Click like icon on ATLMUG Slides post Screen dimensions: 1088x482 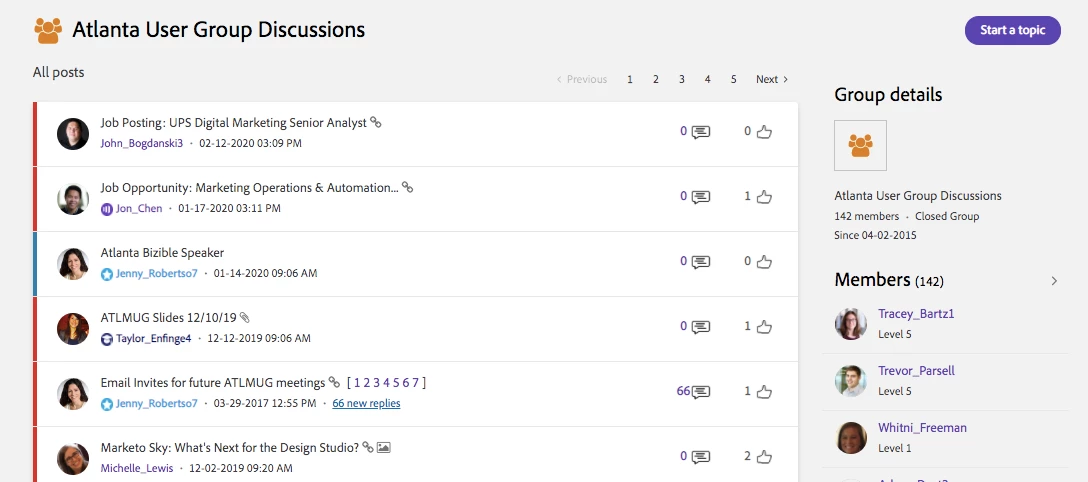(x=764, y=327)
